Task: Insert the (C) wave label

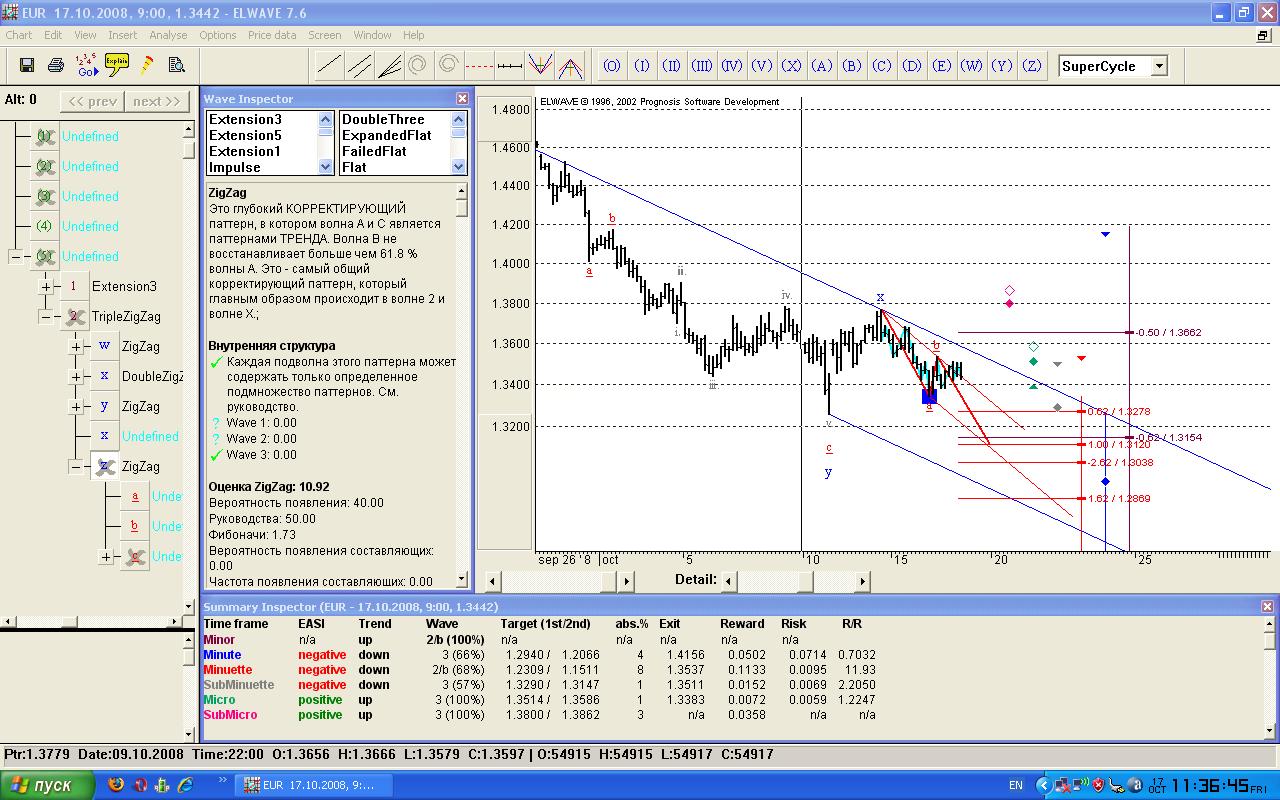Action: coord(882,66)
